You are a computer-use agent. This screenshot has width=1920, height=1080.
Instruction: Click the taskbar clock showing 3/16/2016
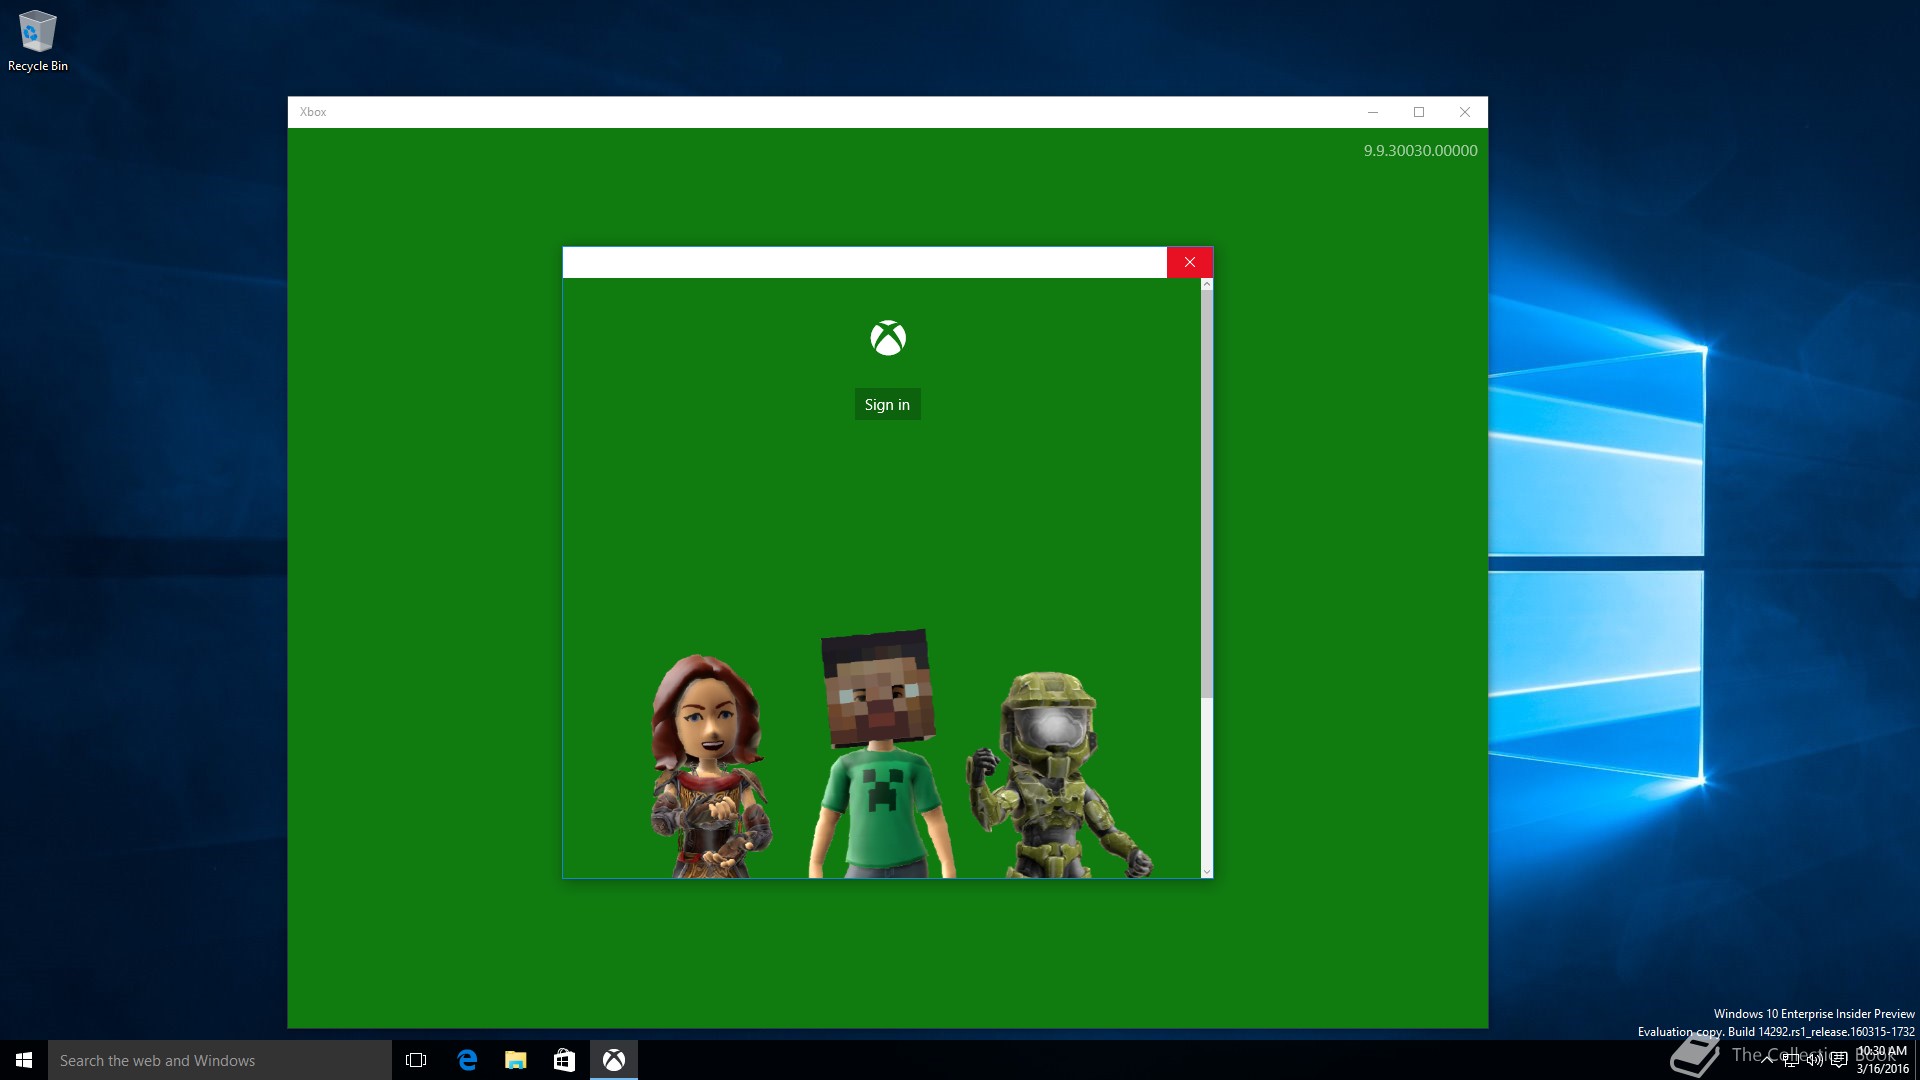point(1883,1060)
